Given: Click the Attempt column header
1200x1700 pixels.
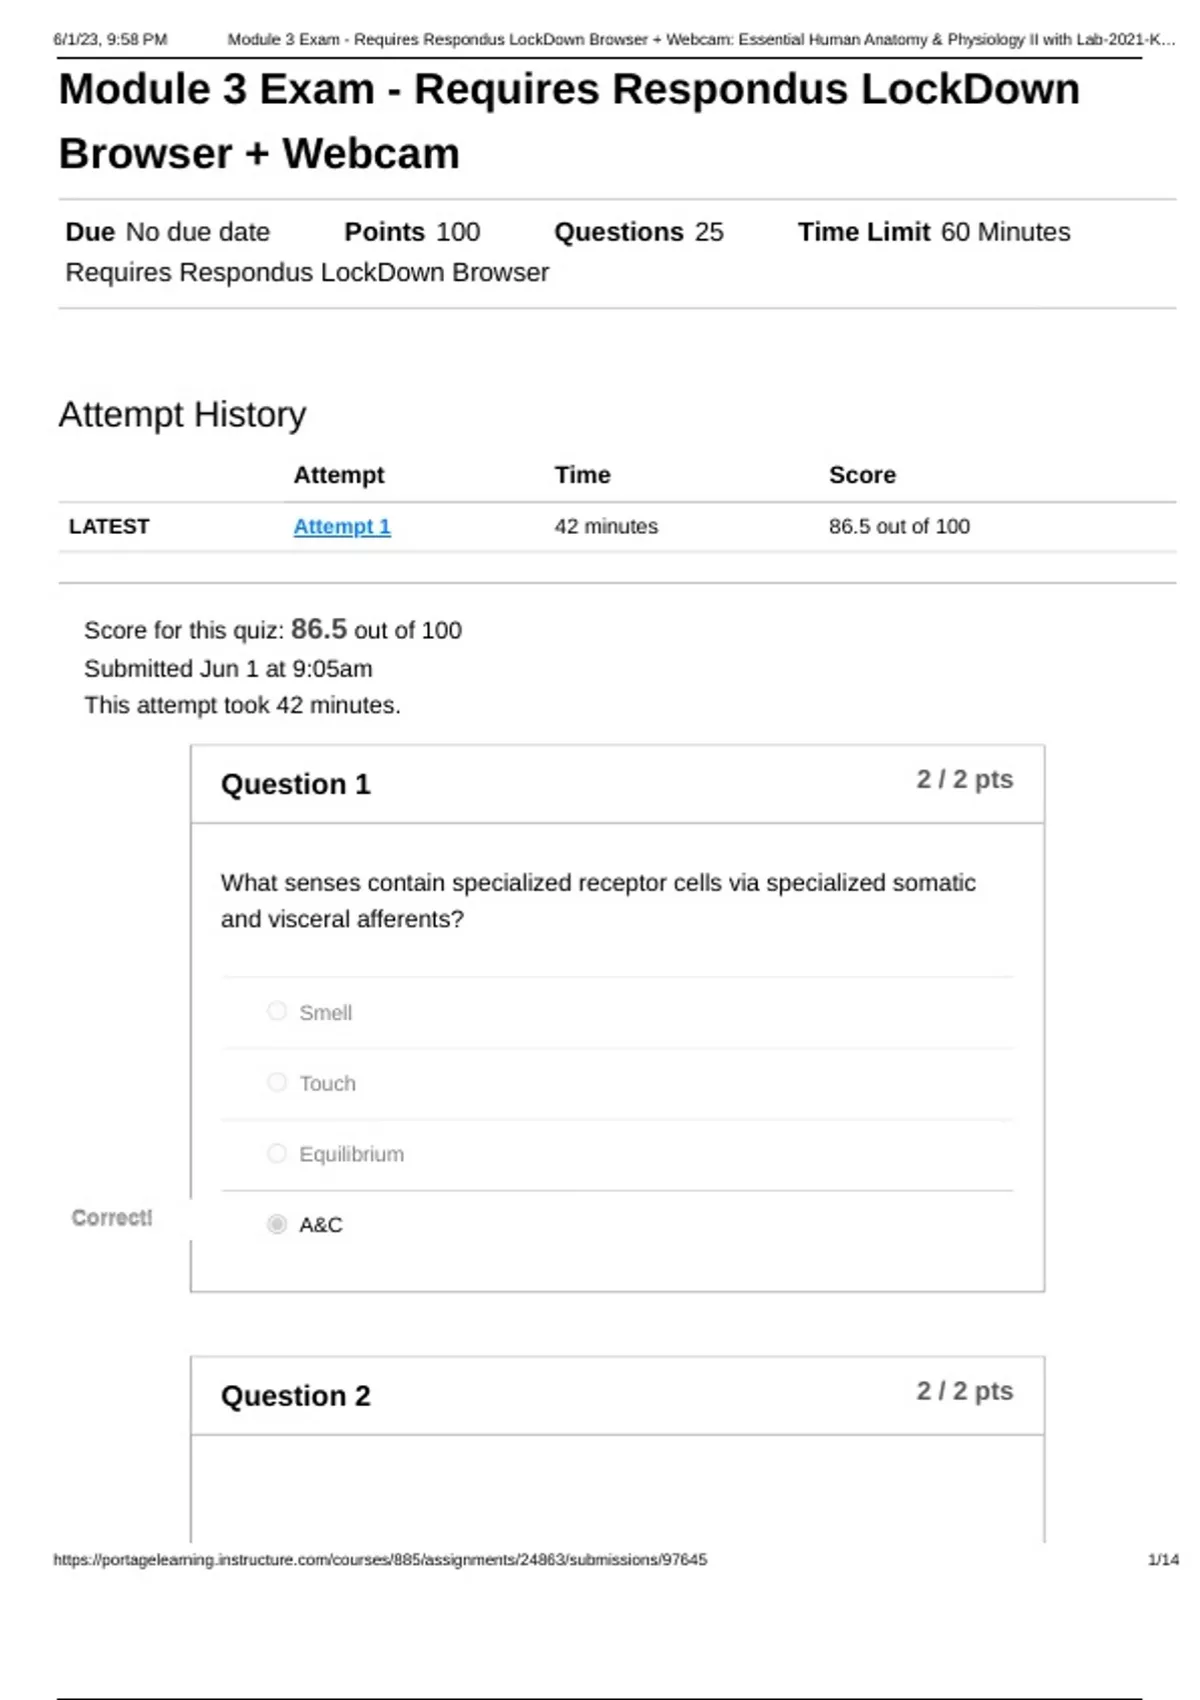Looking at the screenshot, I should [x=338, y=475].
